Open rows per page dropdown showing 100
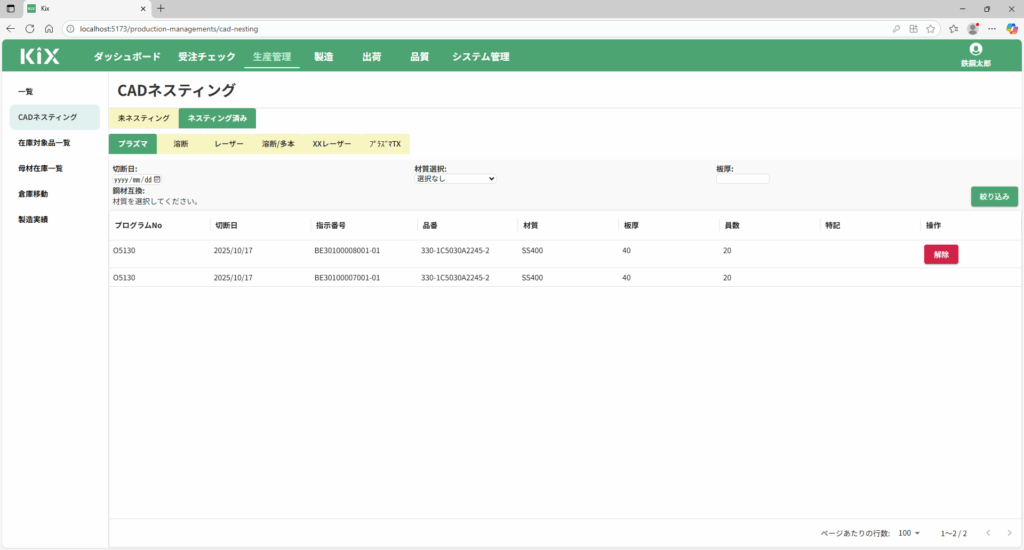1024x550 pixels. coord(909,533)
